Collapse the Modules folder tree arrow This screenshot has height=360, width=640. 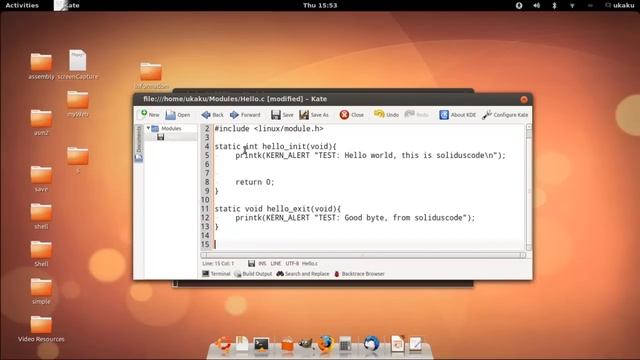pos(148,128)
